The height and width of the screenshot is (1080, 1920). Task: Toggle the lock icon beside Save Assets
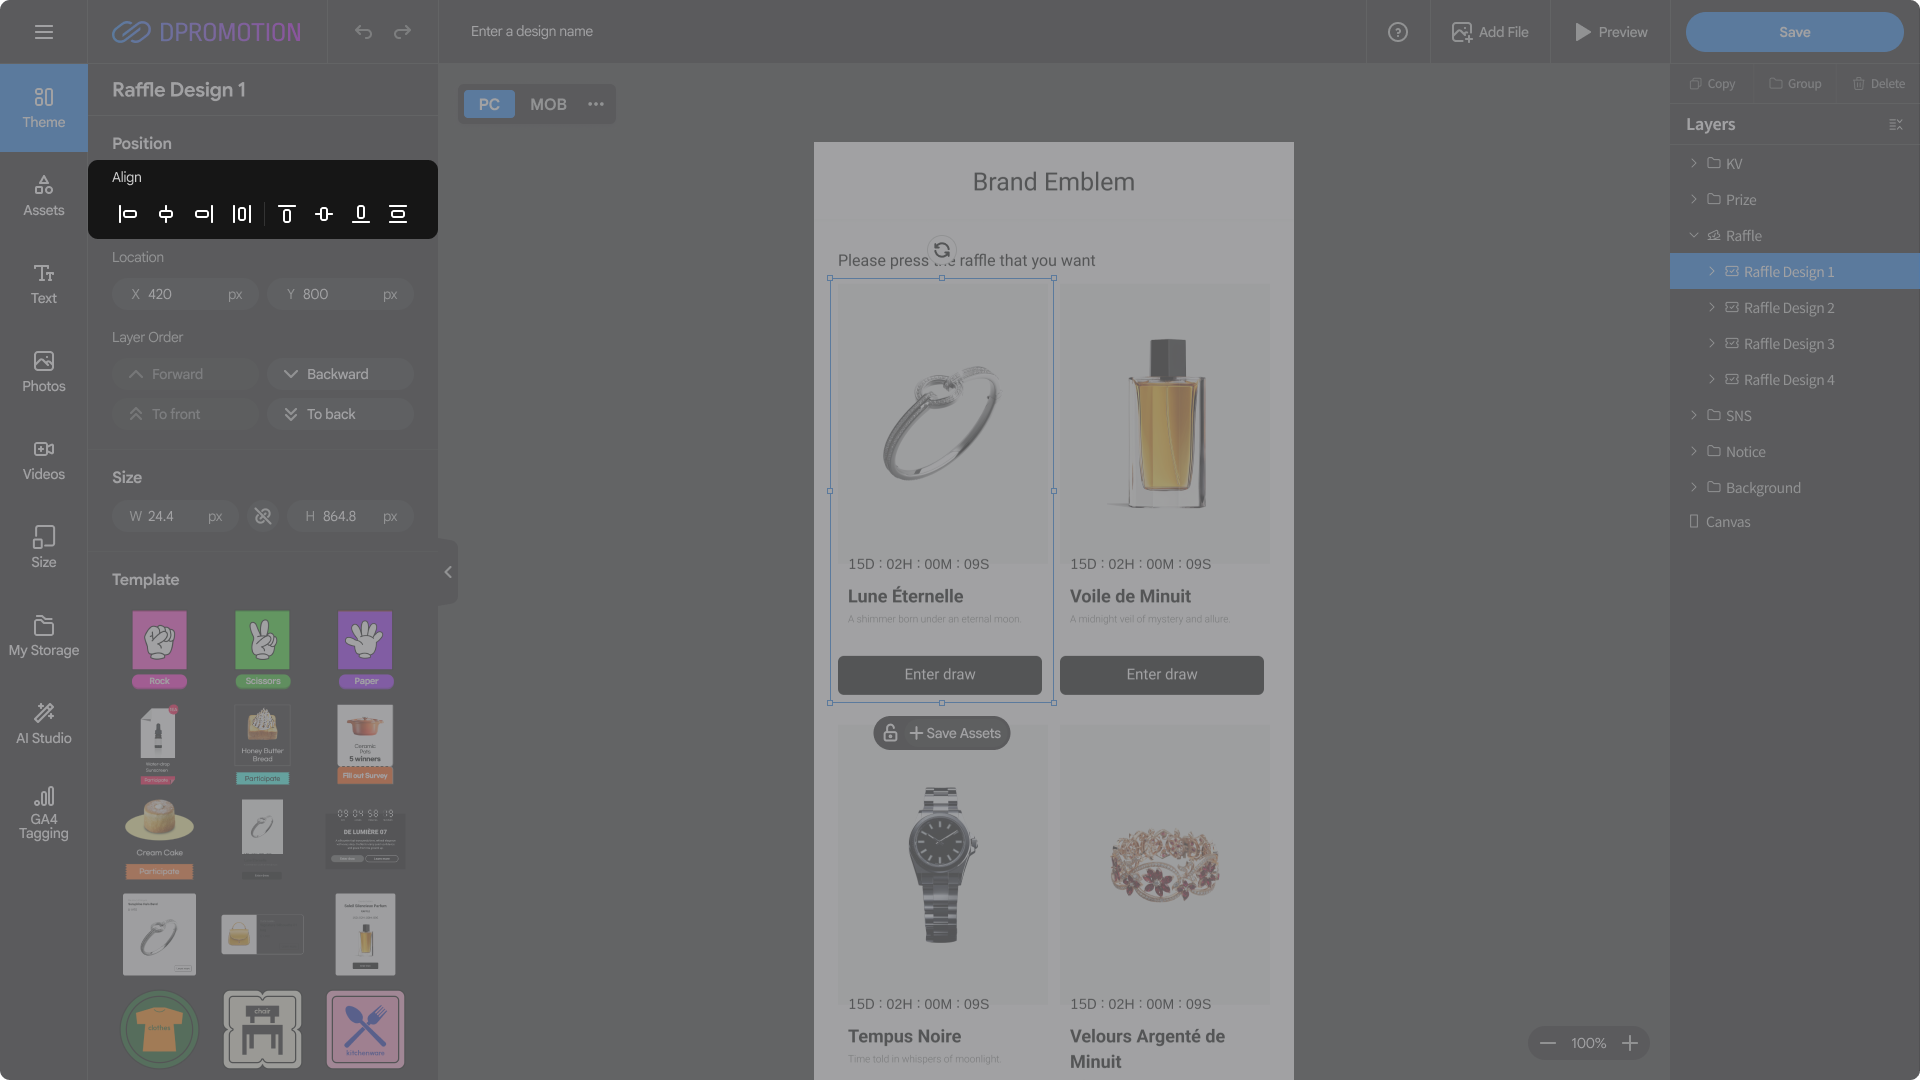890,733
